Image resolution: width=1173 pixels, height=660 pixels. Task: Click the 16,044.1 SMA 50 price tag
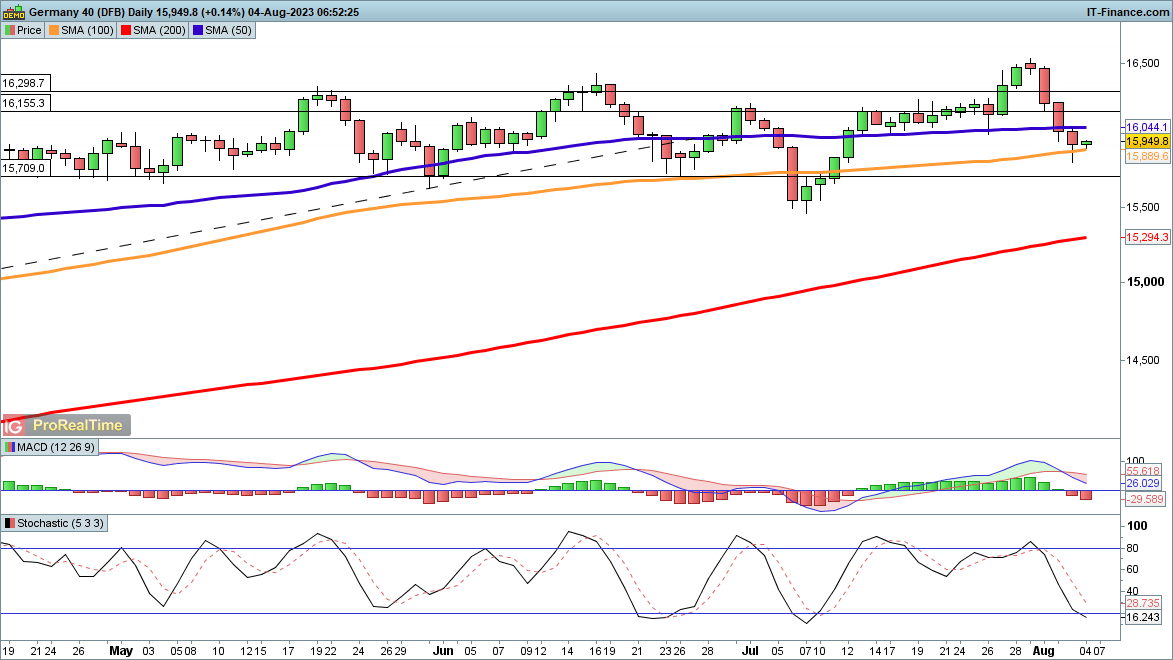click(1147, 128)
